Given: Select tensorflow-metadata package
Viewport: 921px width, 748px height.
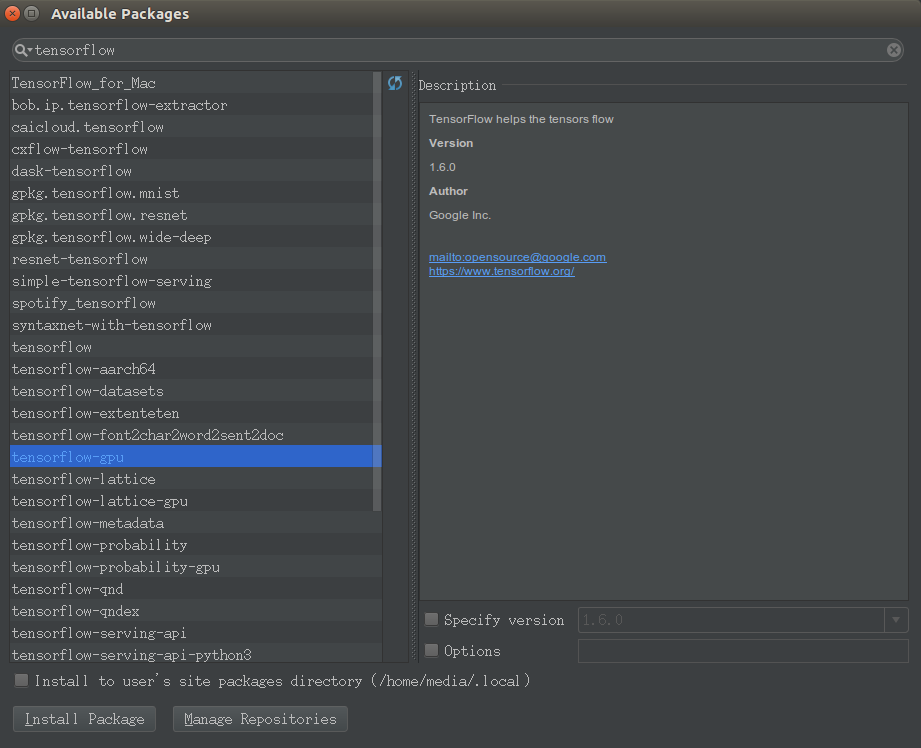Looking at the screenshot, I should point(196,523).
